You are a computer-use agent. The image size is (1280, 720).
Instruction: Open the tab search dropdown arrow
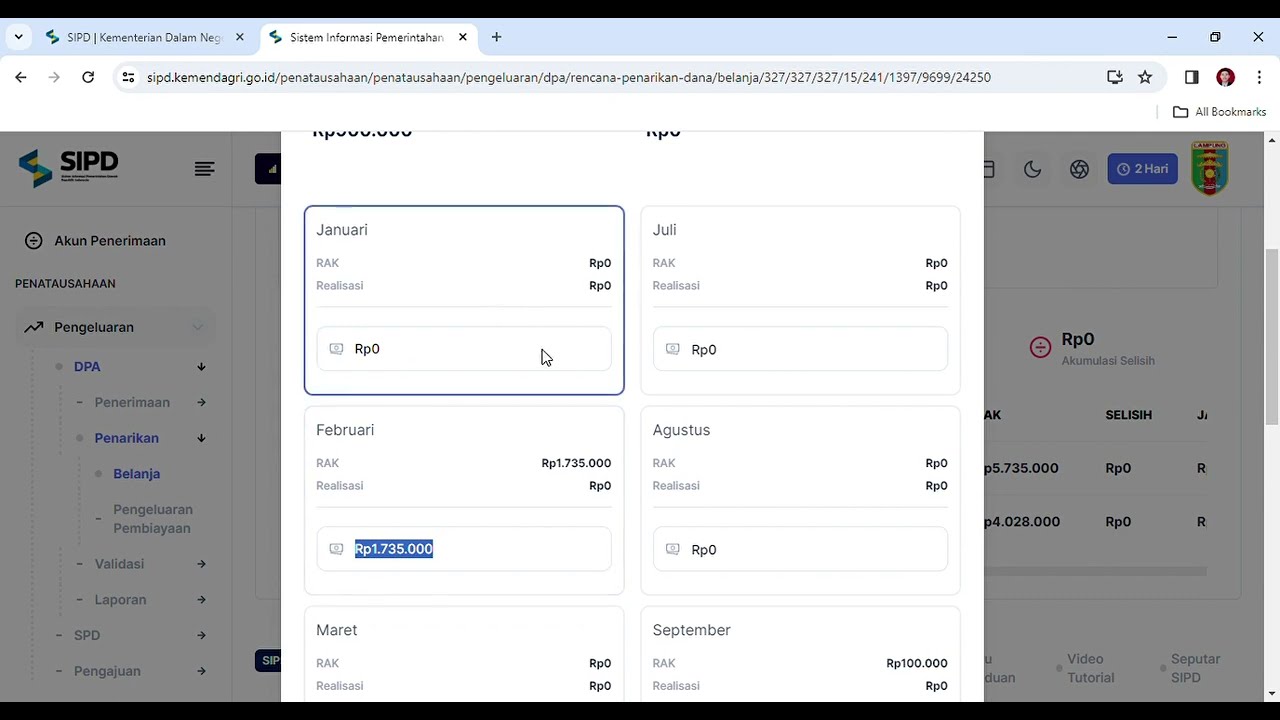(18, 37)
